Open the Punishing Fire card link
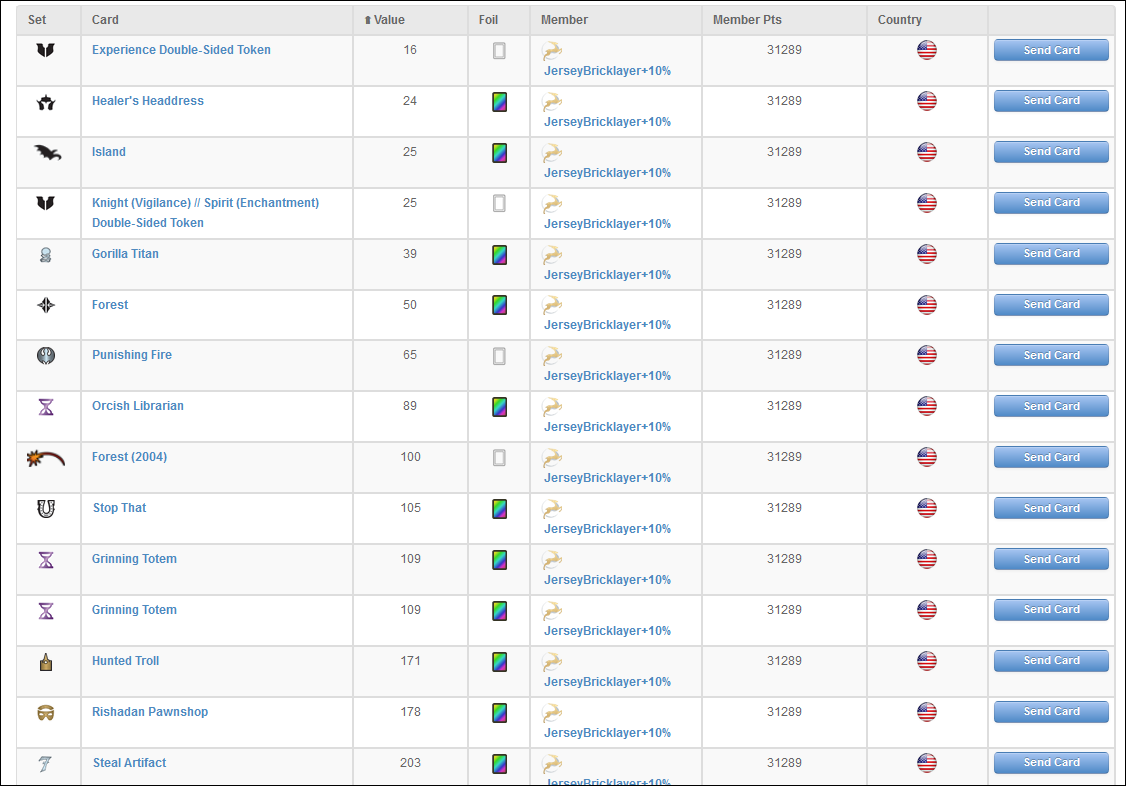 pyautogui.click(x=132, y=355)
